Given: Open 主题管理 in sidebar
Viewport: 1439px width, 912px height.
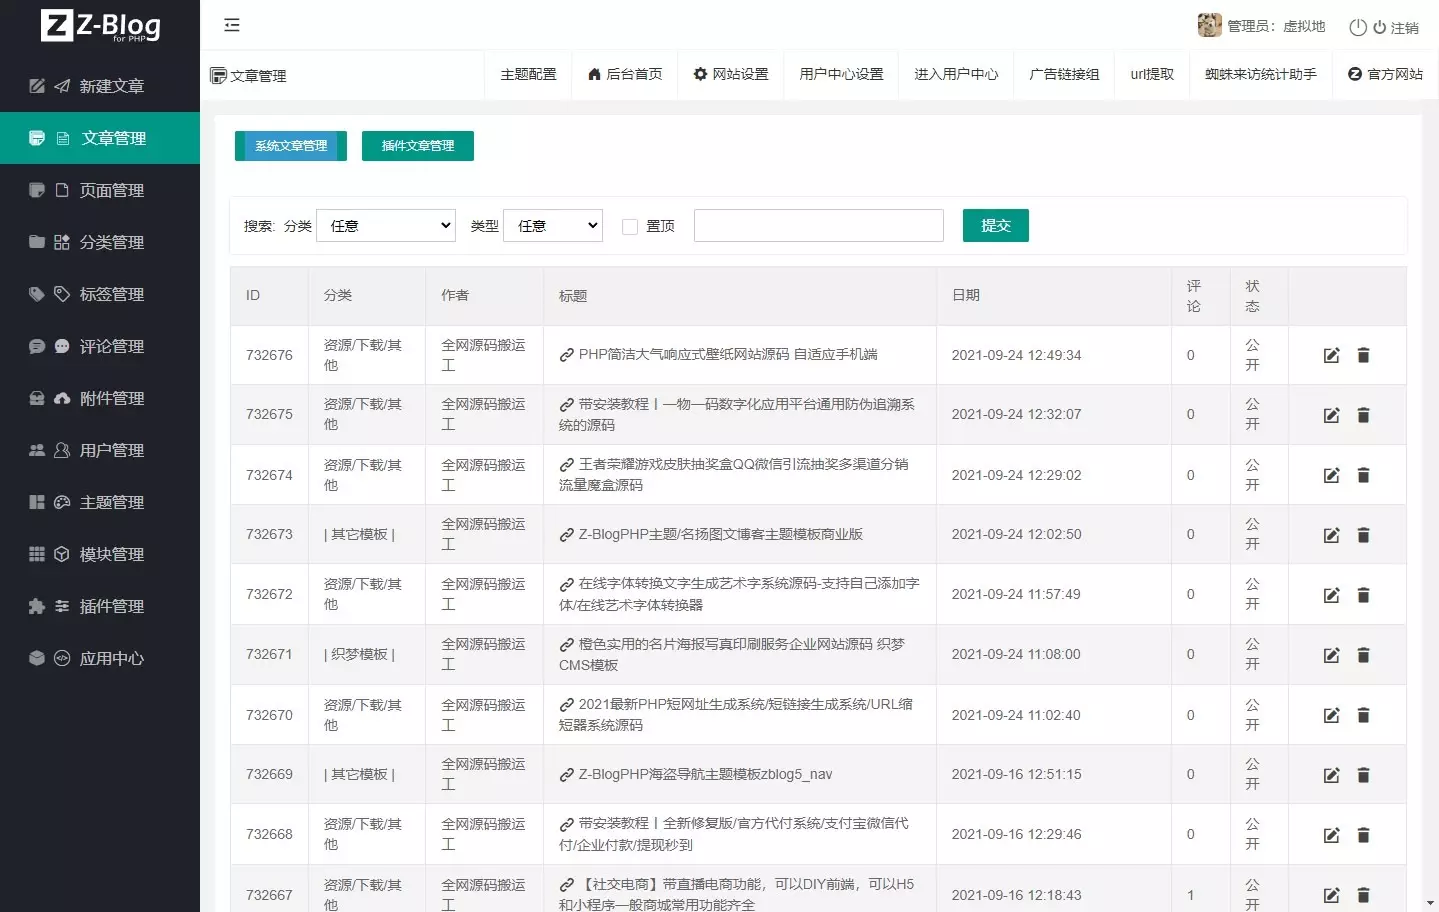Looking at the screenshot, I should pos(100,502).
